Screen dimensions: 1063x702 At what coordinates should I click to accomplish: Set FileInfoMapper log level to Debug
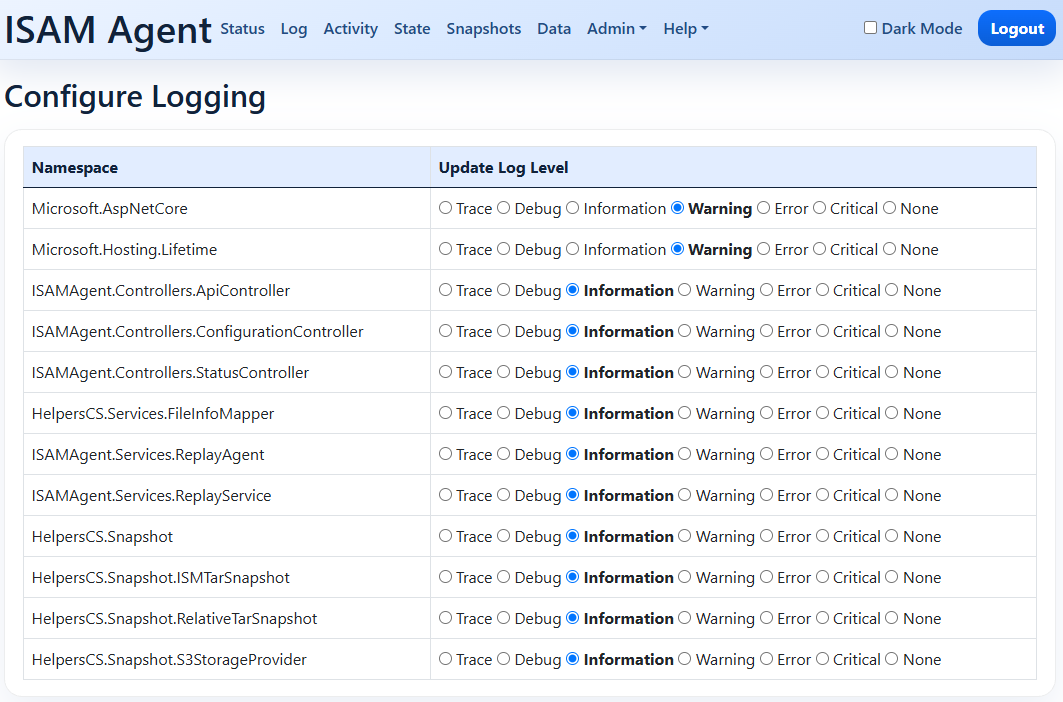(x=504, y=413)
